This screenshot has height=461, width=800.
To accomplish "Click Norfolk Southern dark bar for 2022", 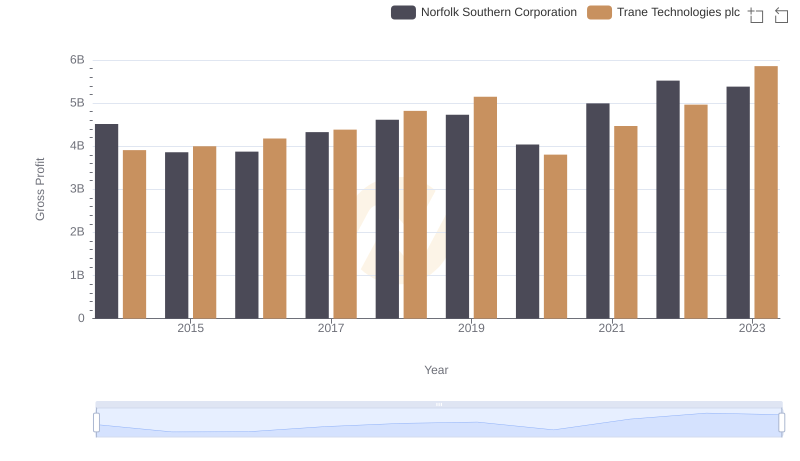I will pyautogui.click(x=668, y=199).
